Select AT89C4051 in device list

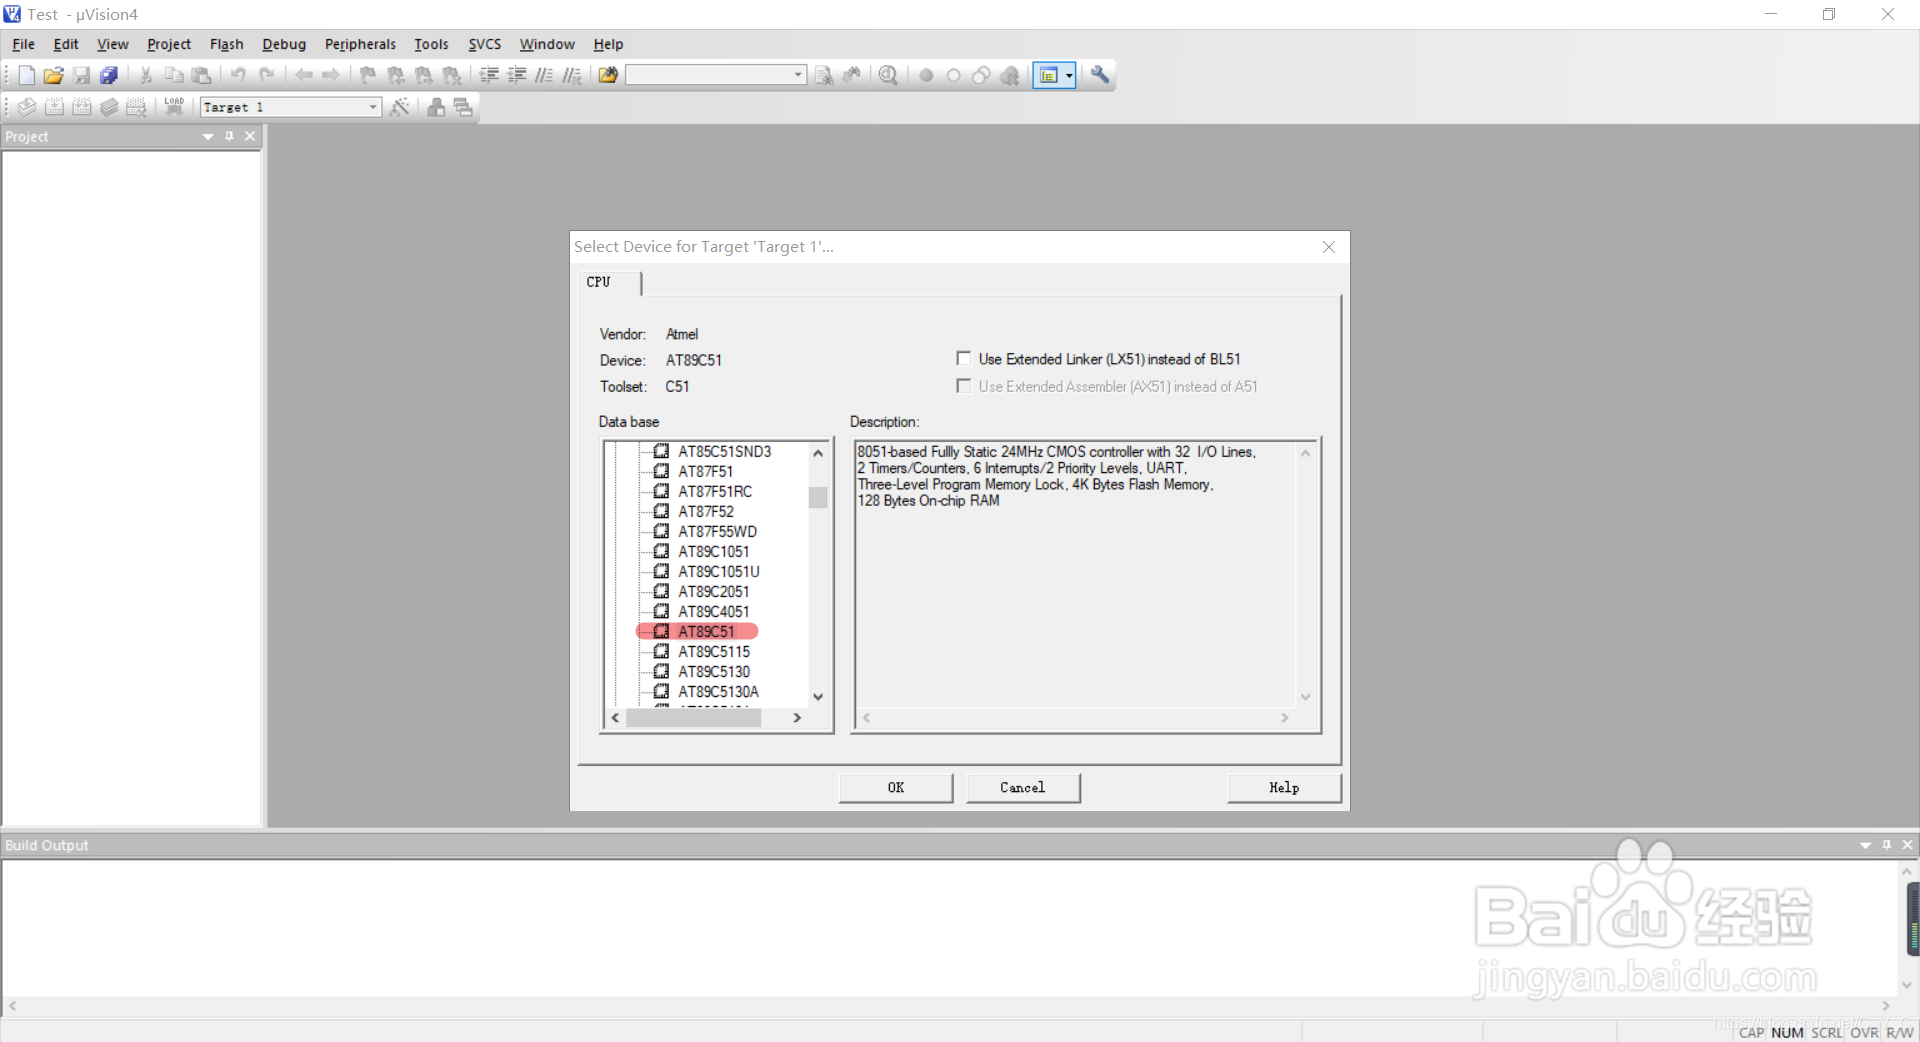click(714, 611)
